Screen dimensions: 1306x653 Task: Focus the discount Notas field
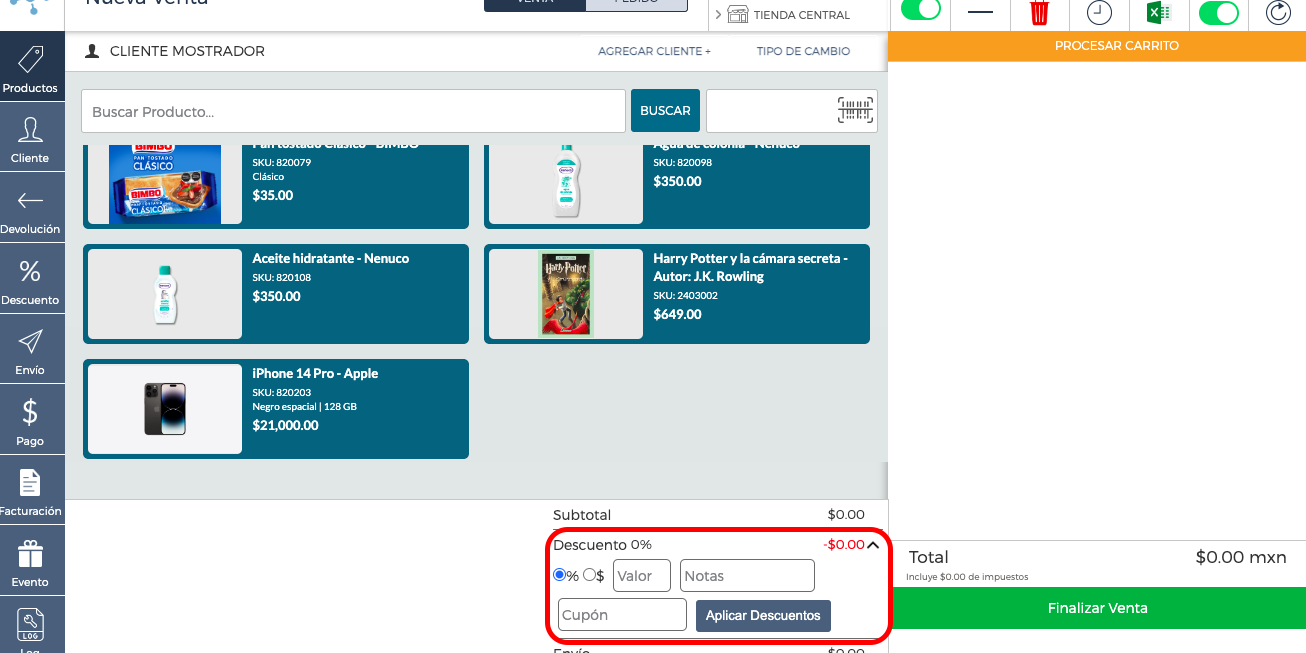point(747,576)
